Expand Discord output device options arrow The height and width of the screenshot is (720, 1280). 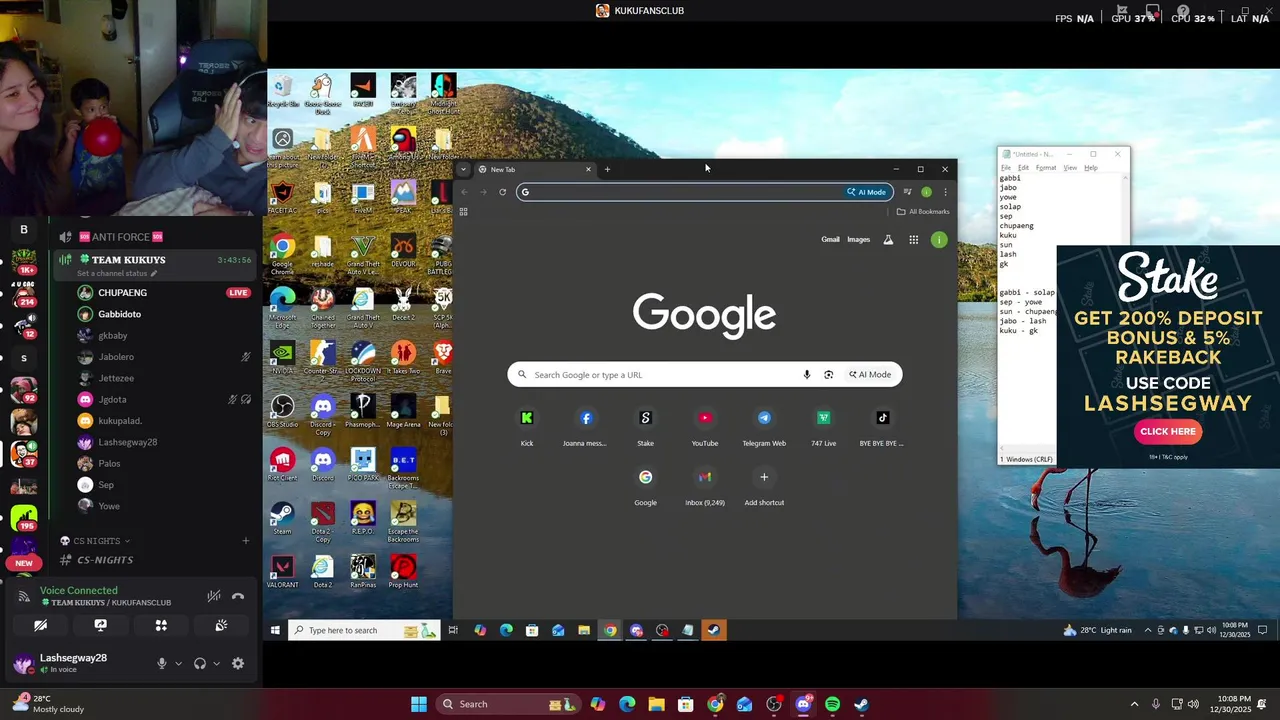click(216, 663)
